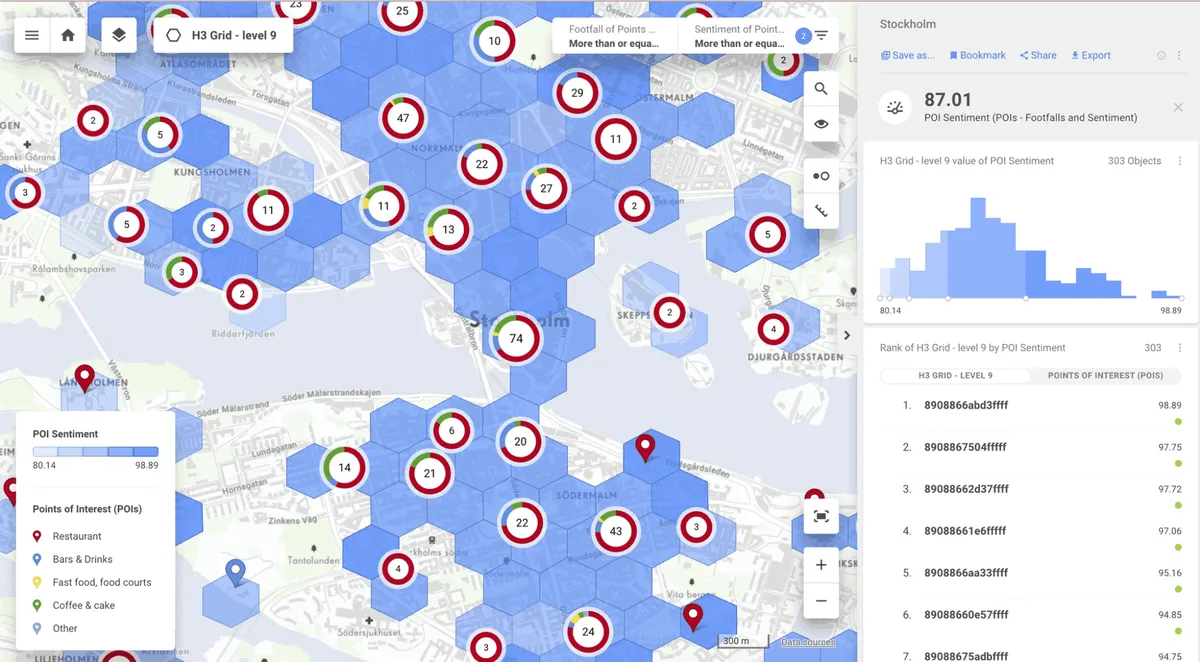Fit the map to extent with the frame icon
This screenshot has height=662, width=1200.
[x=821, y=517]
